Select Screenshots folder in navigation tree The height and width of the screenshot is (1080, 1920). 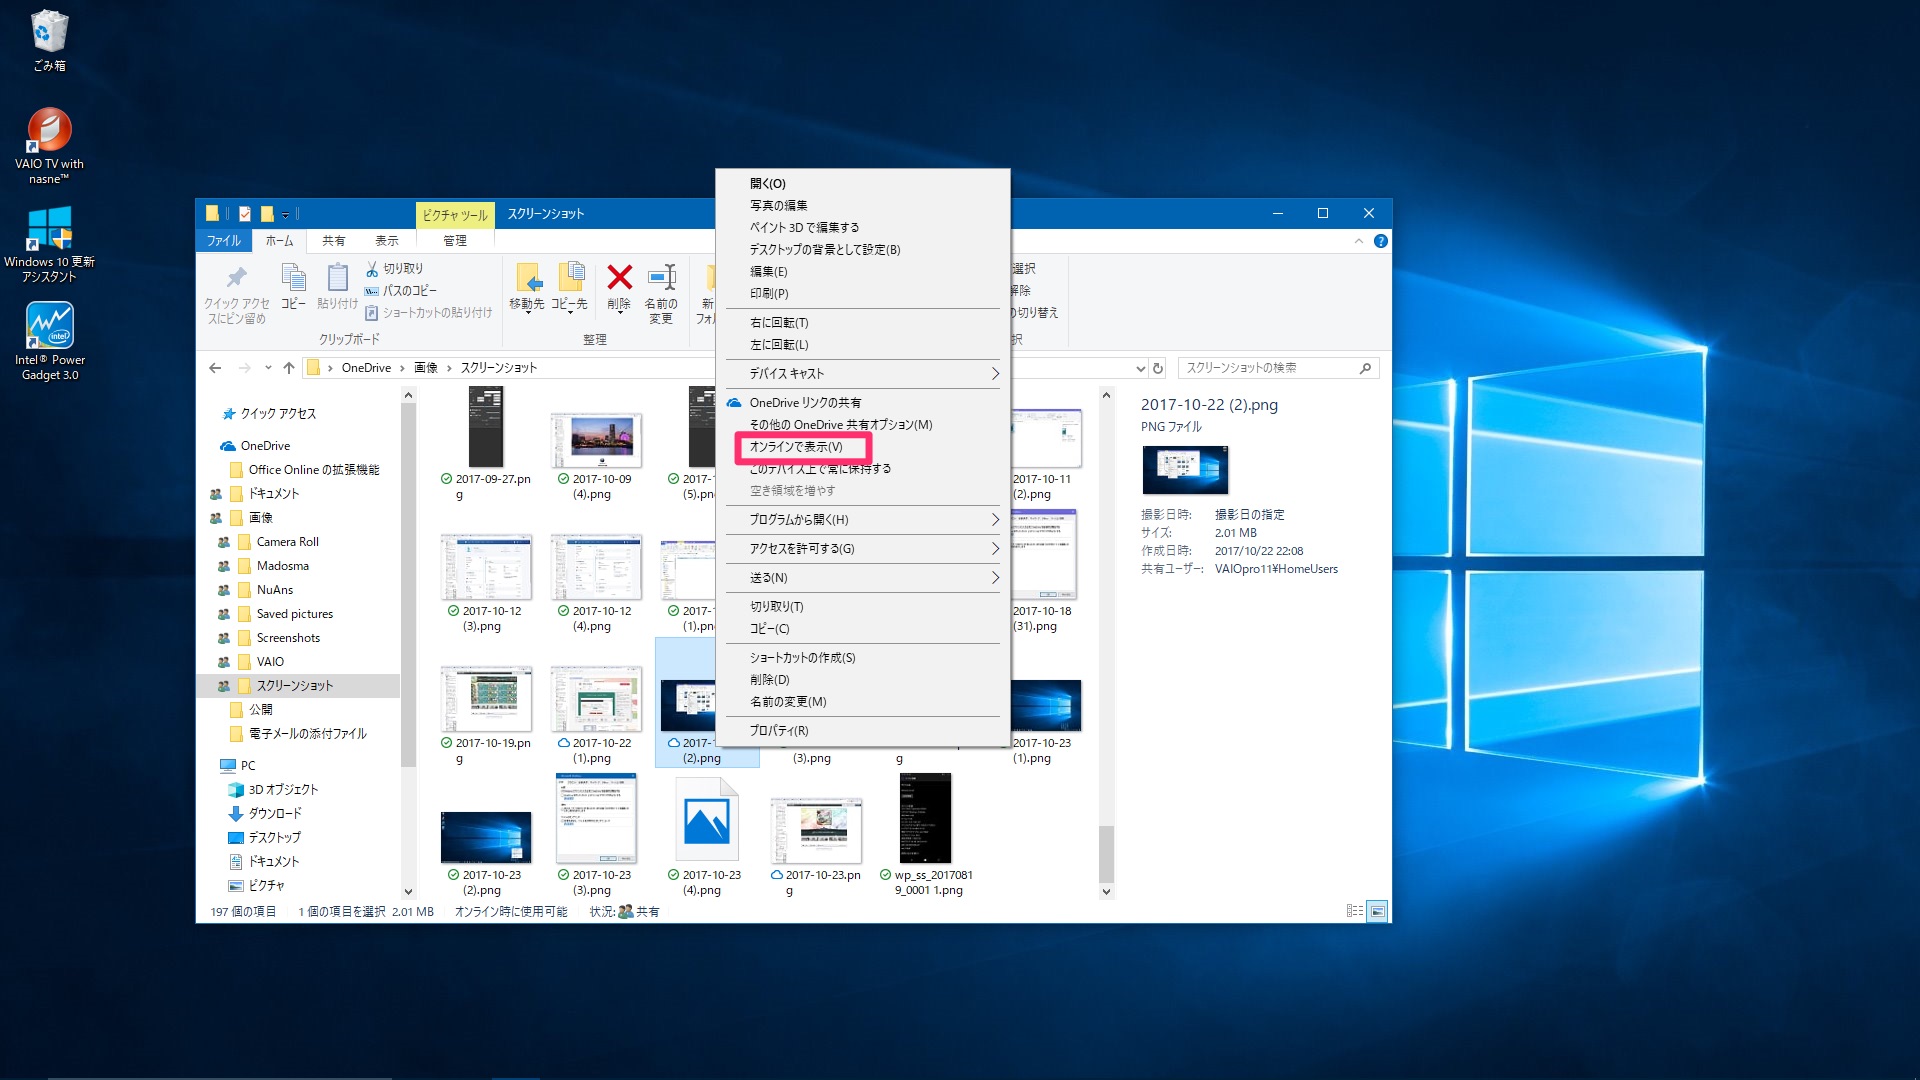point(288,638)
